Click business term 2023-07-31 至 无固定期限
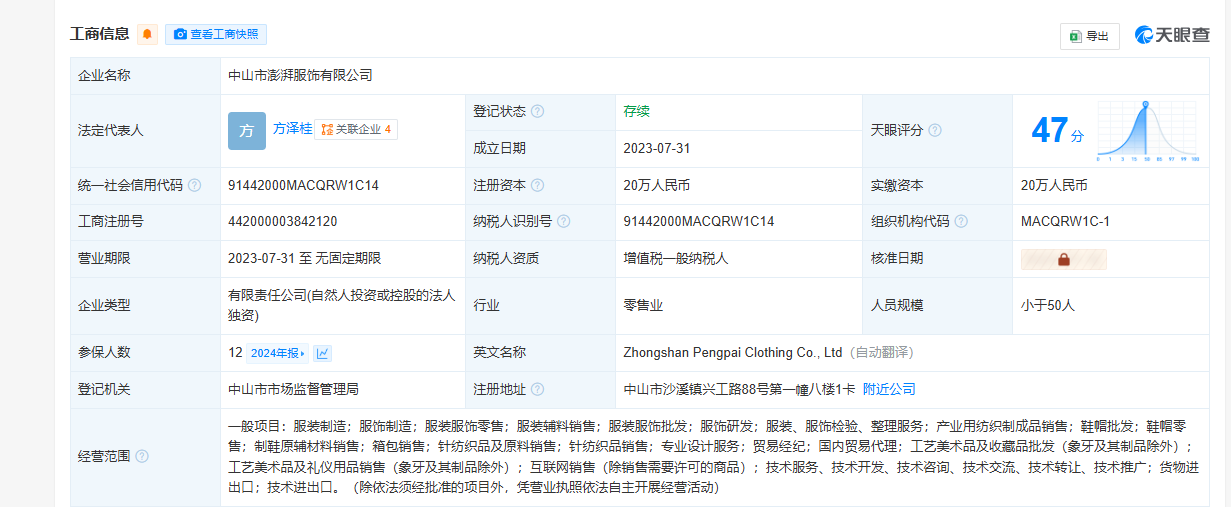Screen dimensions: 1231x507 pyautogui.click(x=305, y=258)
